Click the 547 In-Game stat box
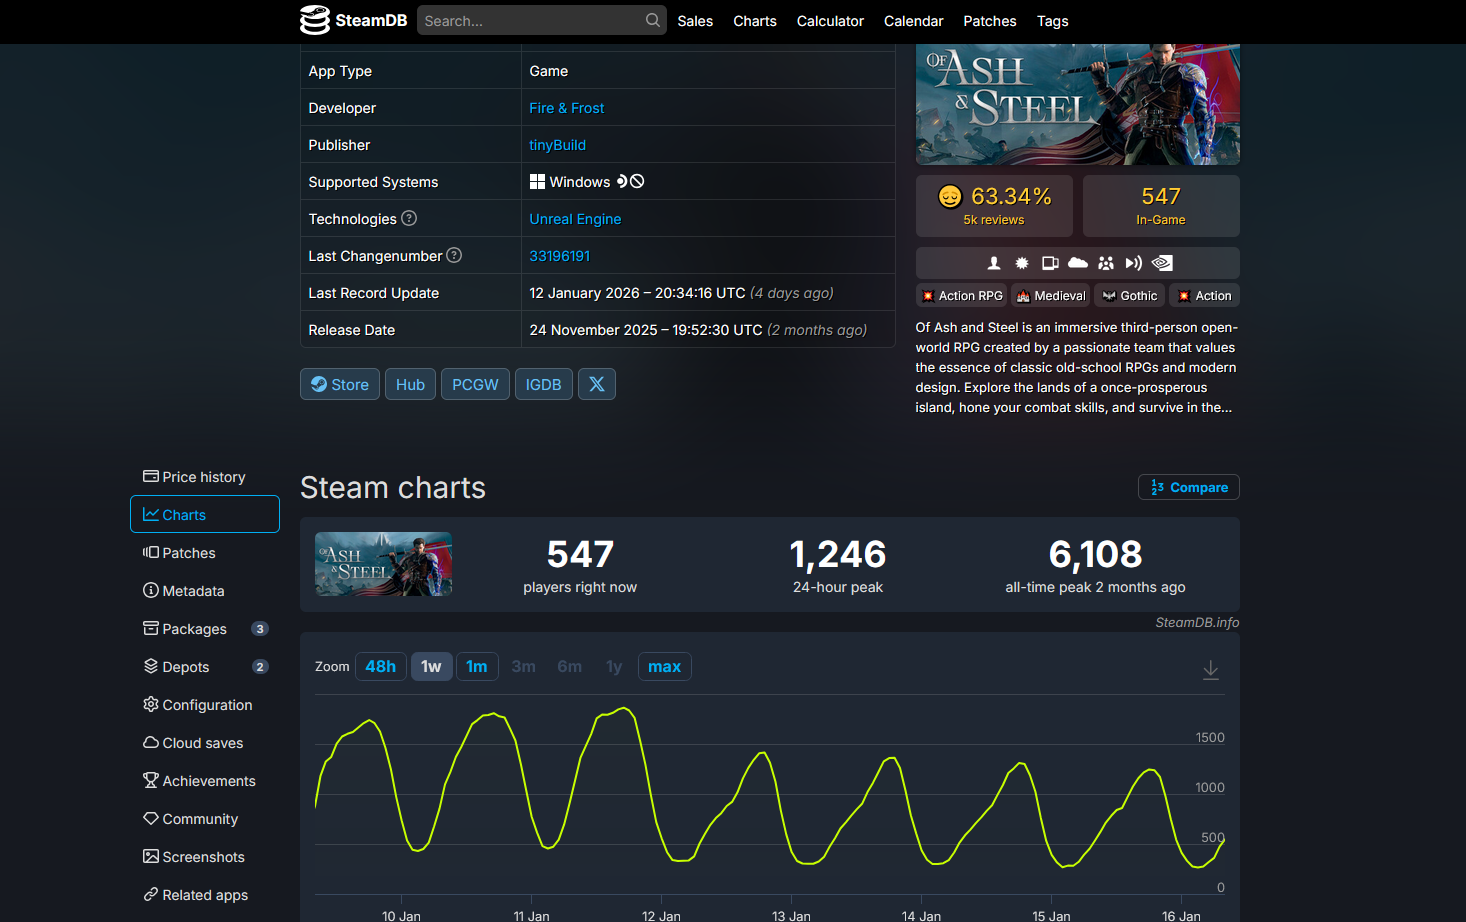This screenshot has width=1466, height=922. pyautogui.click(x=1161, y=206)
